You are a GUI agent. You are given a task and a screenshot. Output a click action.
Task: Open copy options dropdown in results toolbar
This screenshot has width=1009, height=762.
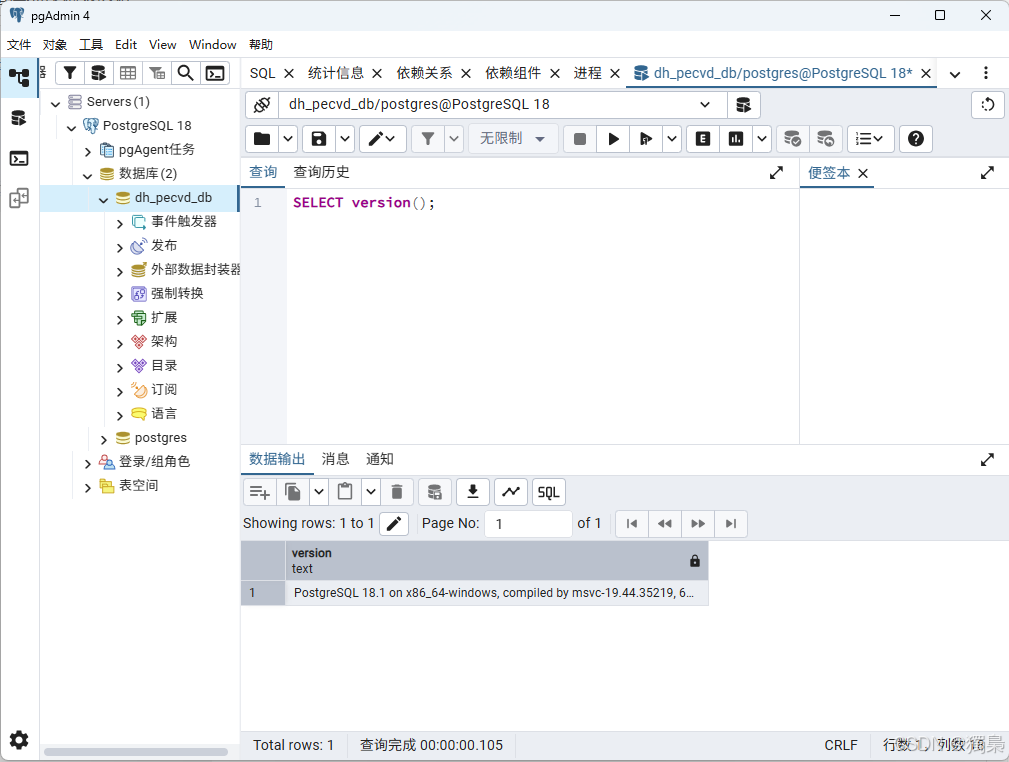pos(319,492)
